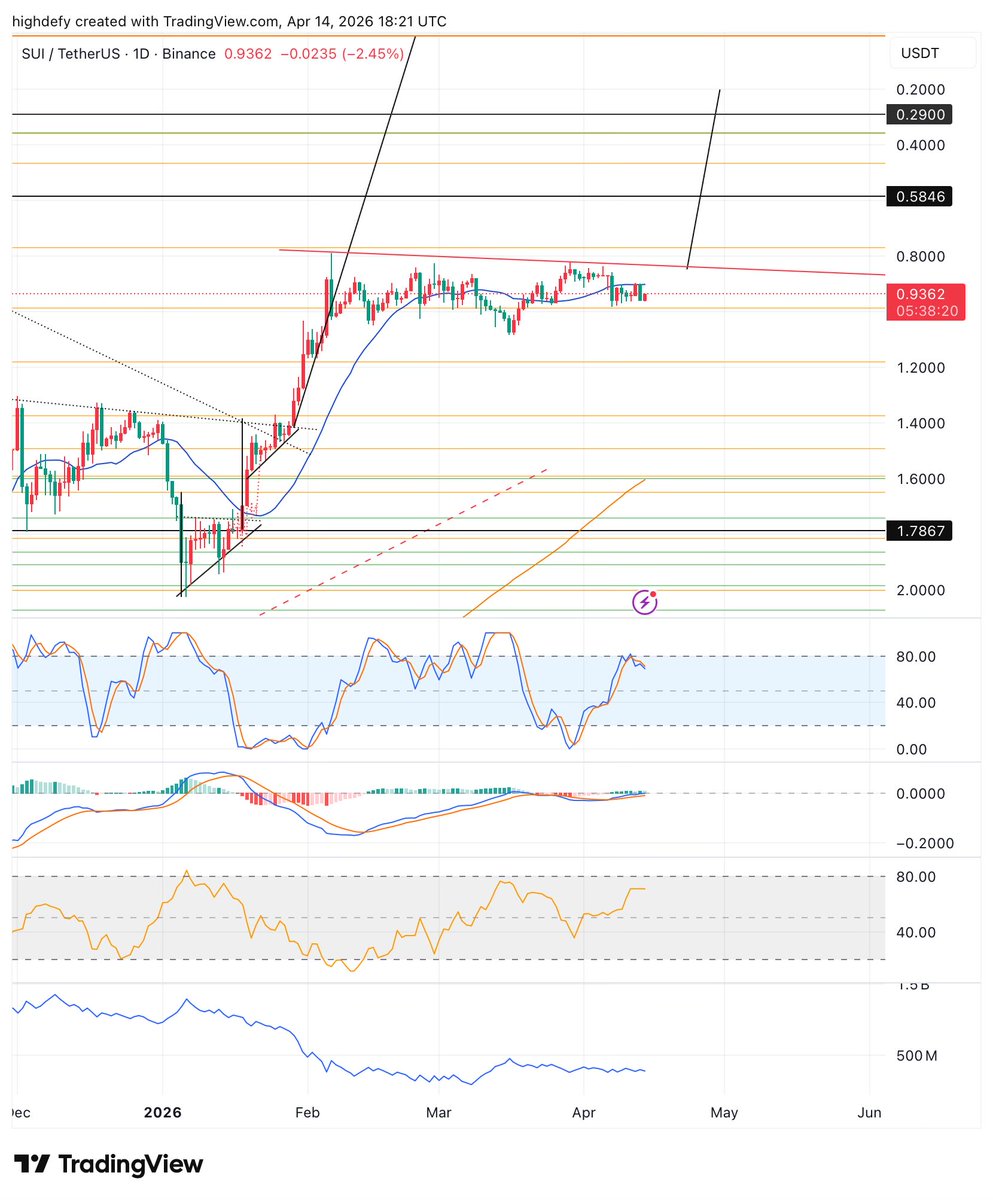
Task: Click the 0.8000 price axis label
Action: tap(919, 256)
